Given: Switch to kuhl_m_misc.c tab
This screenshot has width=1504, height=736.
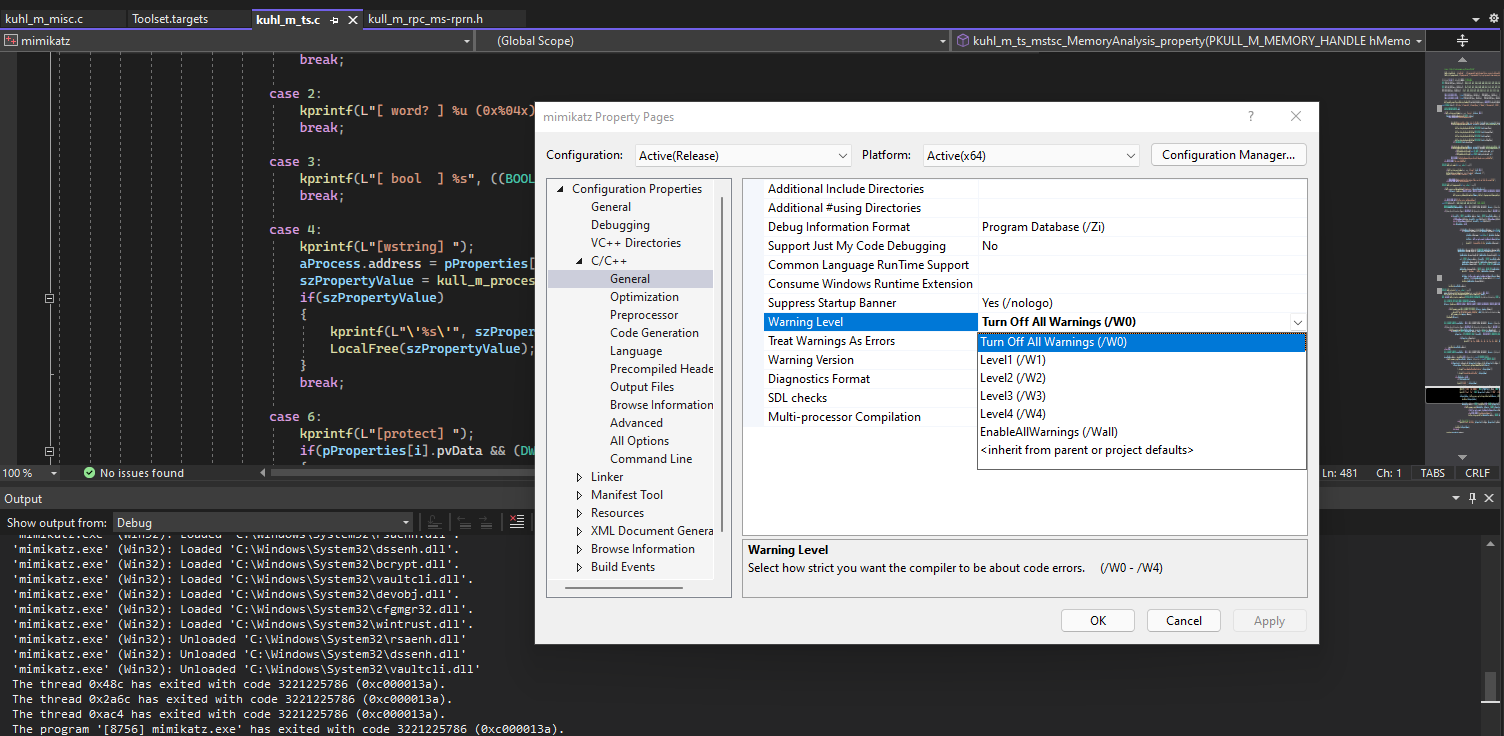Looking at the screenshot, I should pyautogui.click(x=44, y=19).
